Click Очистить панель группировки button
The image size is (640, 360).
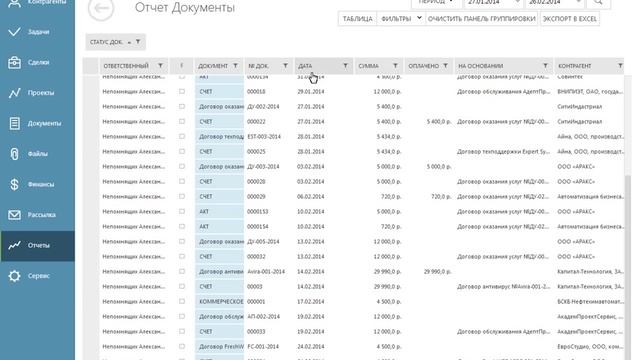point(482,19)
